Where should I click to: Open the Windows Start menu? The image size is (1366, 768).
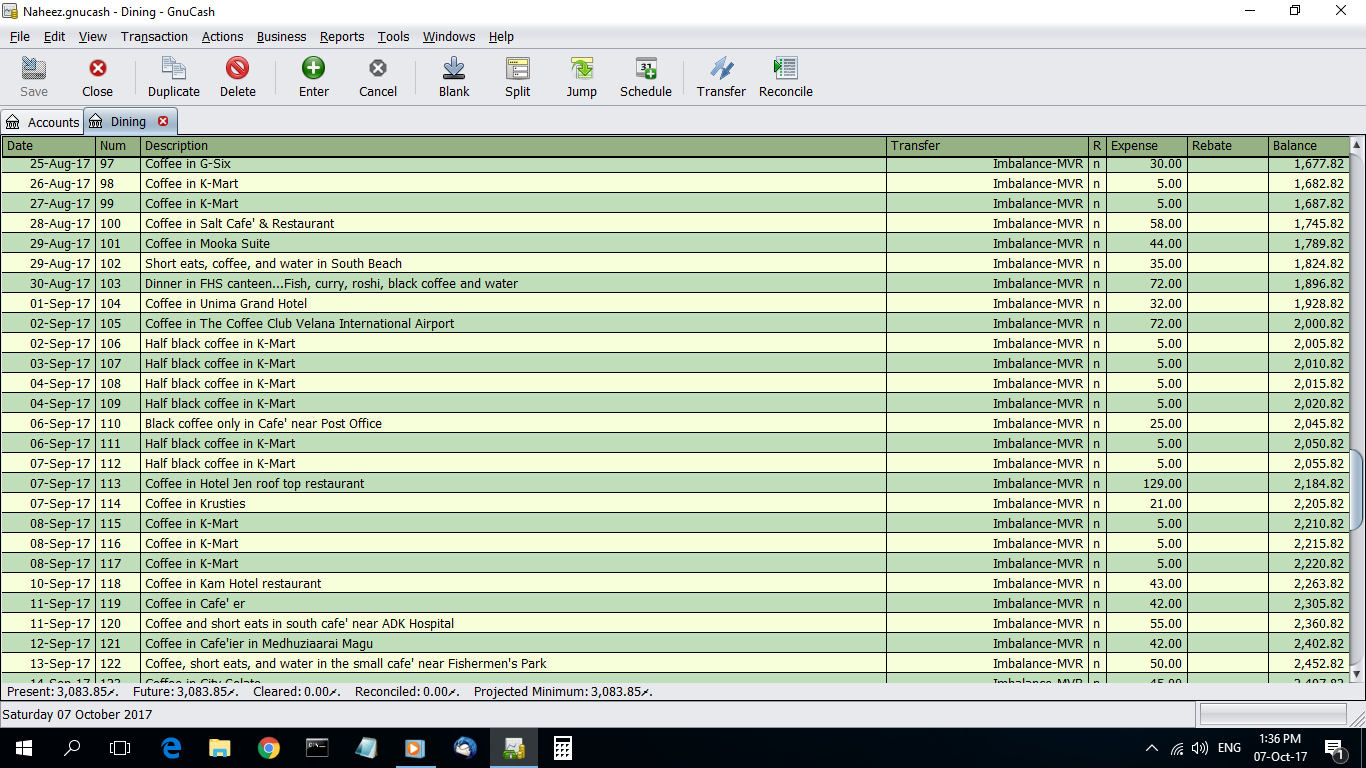click(24, 747)
